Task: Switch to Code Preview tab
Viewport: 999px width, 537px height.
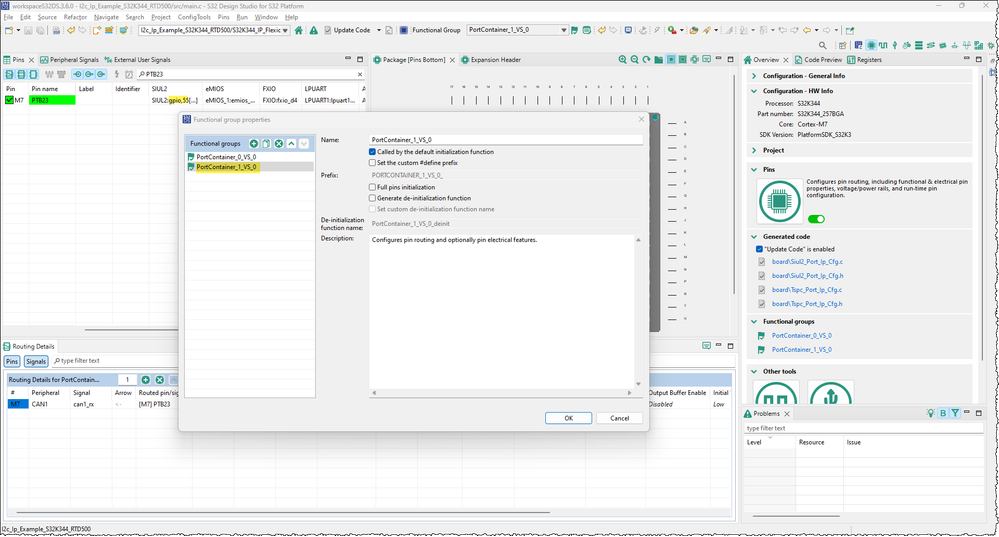Action: 817,60
